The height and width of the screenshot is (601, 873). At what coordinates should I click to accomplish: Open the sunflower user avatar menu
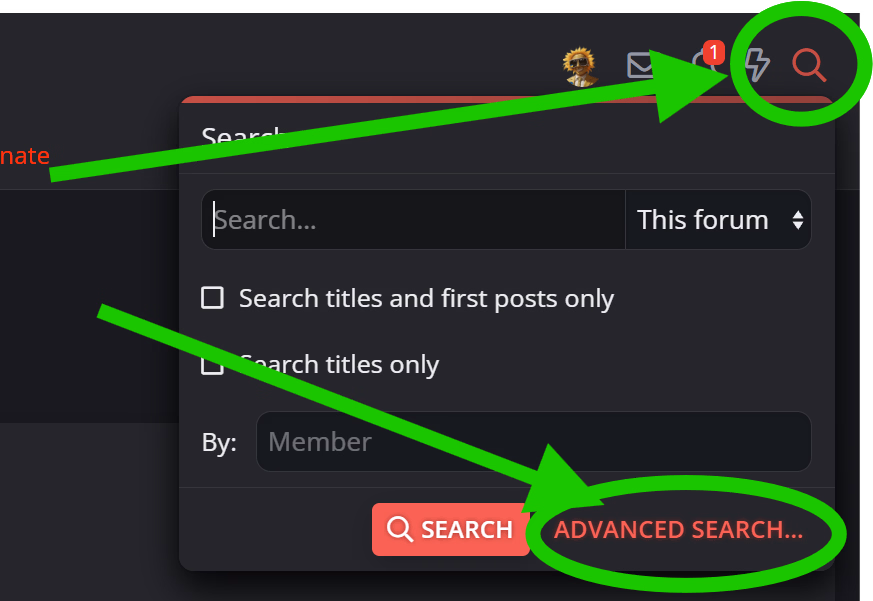[x=580, y=66]
